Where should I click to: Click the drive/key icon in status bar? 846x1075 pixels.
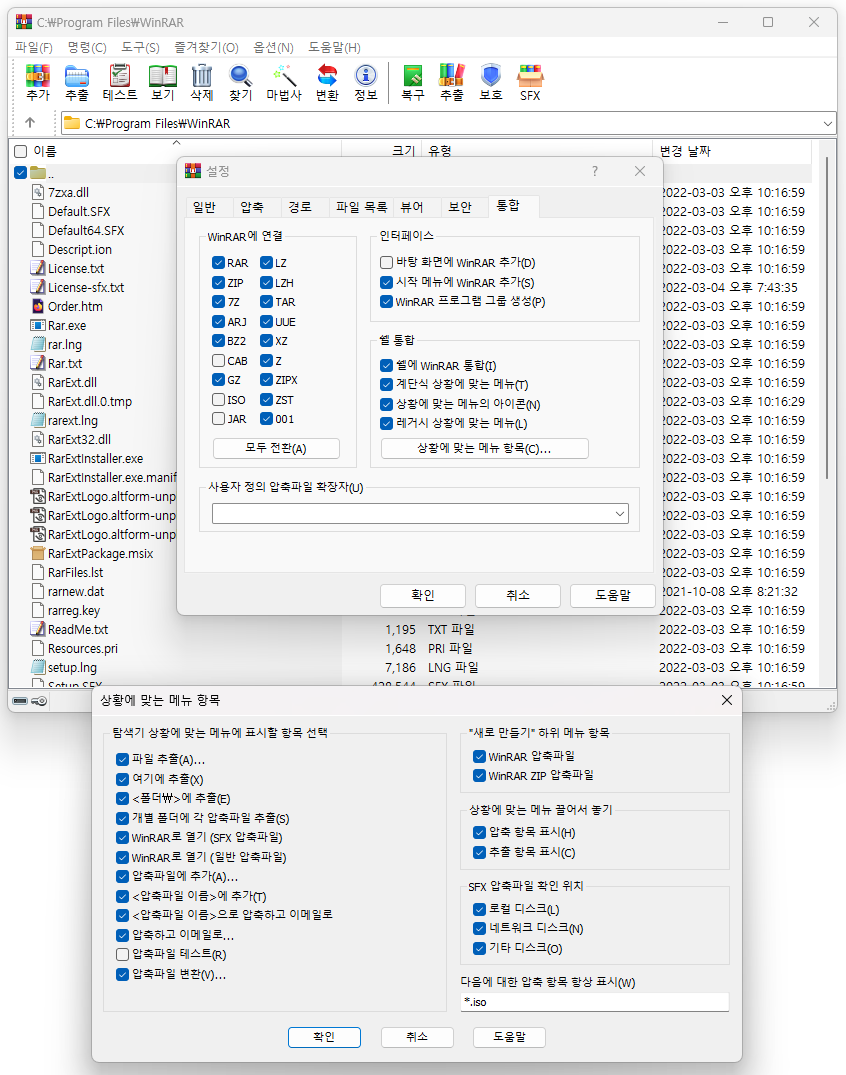click(x=29, y=701)
